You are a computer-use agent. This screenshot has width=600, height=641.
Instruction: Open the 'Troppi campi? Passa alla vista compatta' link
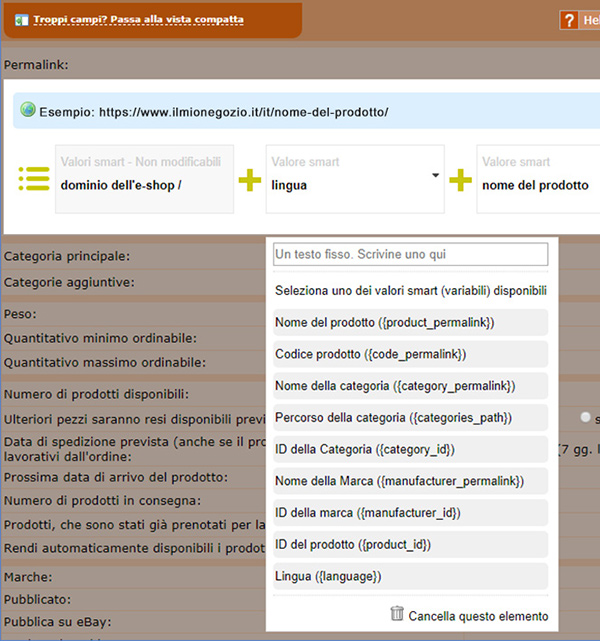point(138,20)
